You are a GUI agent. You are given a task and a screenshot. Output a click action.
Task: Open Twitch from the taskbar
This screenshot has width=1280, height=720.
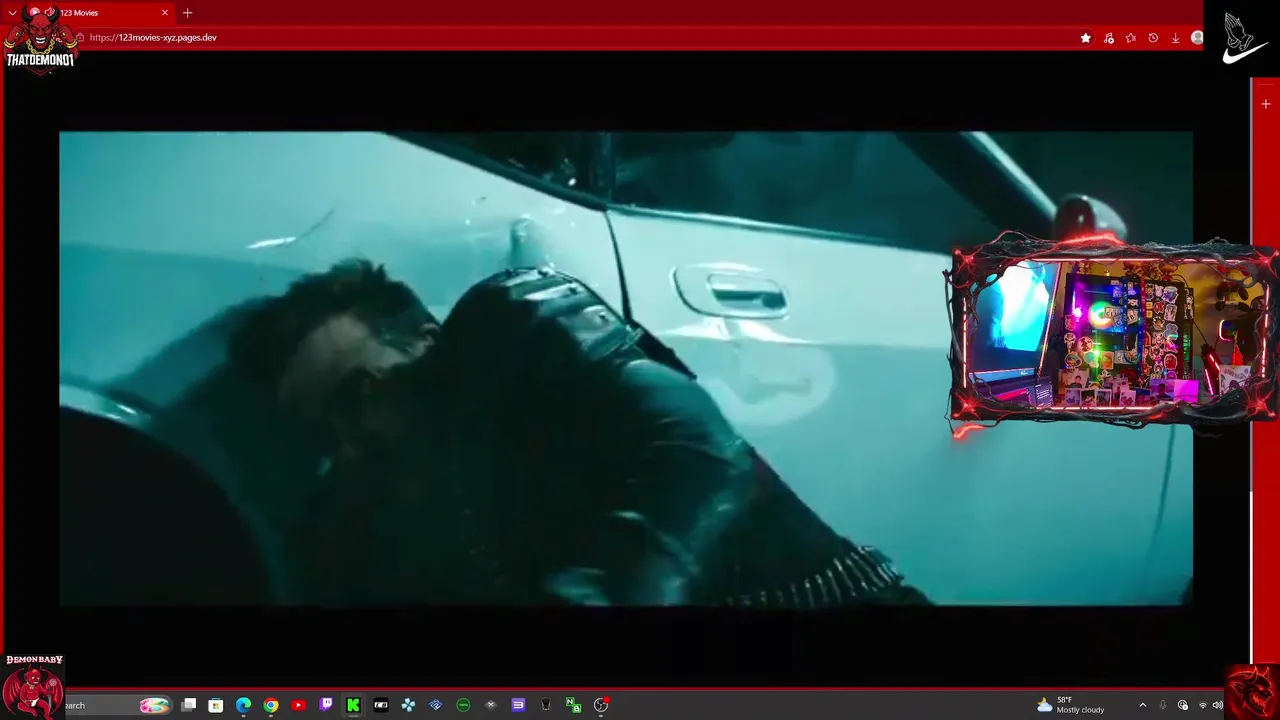coord(326,705)
